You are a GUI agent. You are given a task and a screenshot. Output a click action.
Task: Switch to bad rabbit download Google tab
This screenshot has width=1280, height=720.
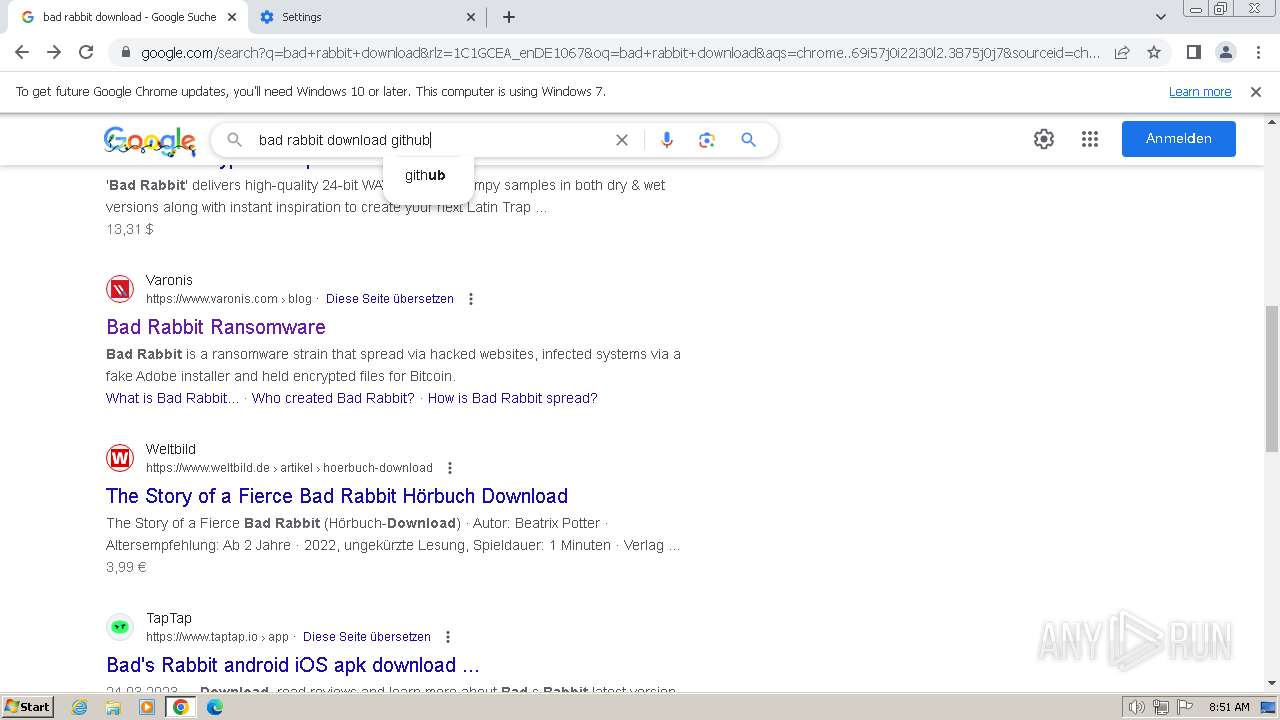click(128, 17)
